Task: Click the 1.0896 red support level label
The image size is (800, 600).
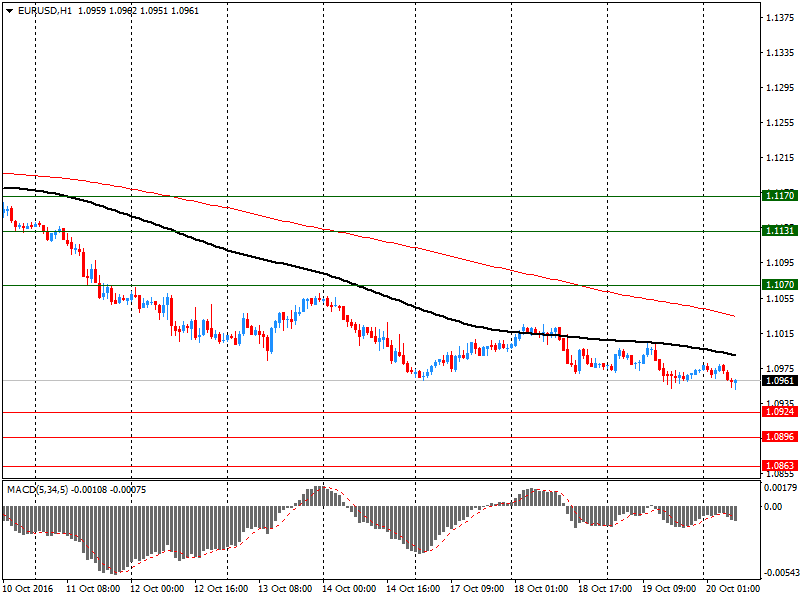Action: pyautogui.click(x=780, y=437)
